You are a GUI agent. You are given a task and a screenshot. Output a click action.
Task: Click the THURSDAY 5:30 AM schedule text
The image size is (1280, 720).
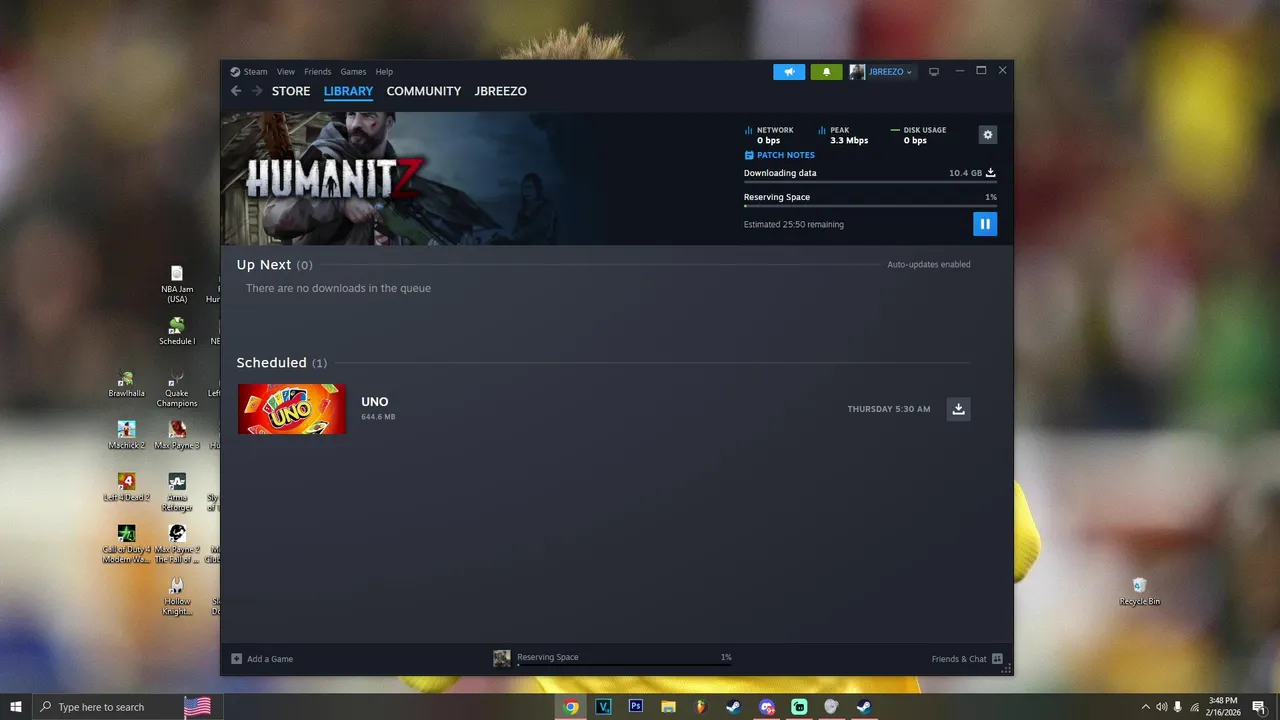(889, 409)
